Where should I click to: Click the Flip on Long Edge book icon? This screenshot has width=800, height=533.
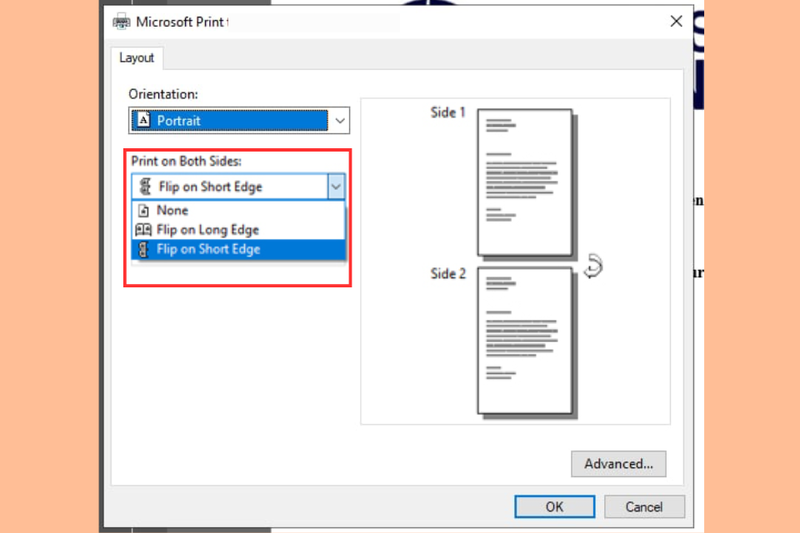pyautogui.click(x=143, y=230)
